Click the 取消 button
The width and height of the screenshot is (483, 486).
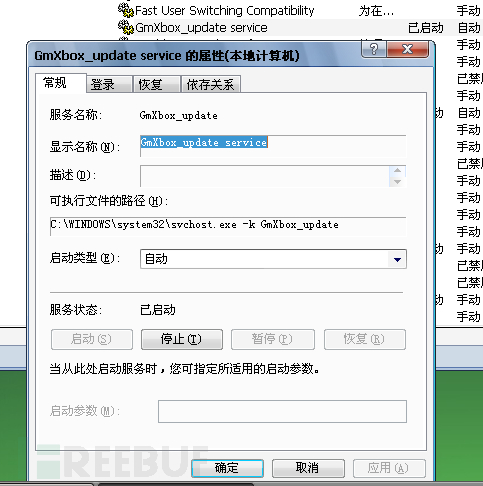point(308,468)
